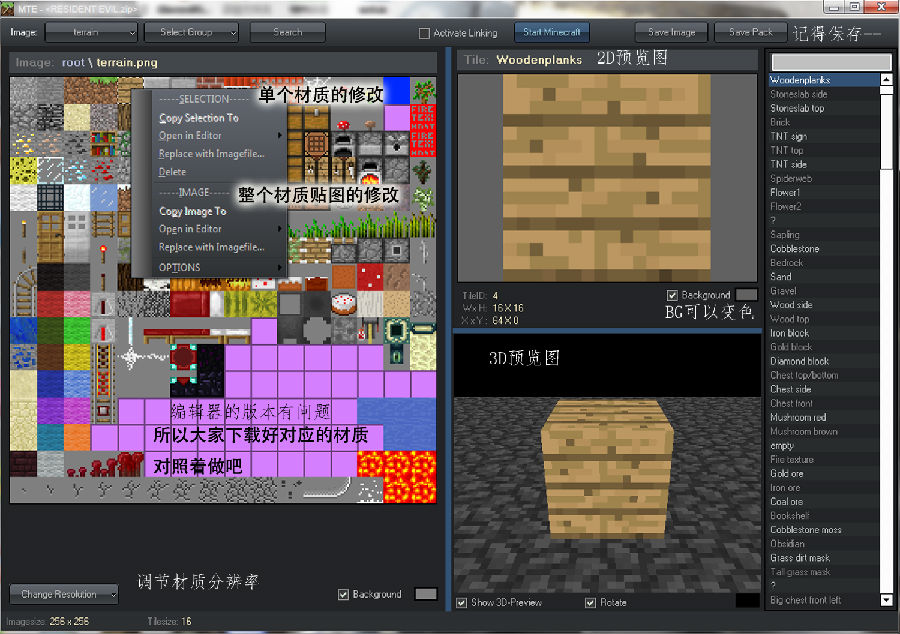900x634 pixels.
Task: Enable the Activate Linking checkbox
Action: pos(426,31)
